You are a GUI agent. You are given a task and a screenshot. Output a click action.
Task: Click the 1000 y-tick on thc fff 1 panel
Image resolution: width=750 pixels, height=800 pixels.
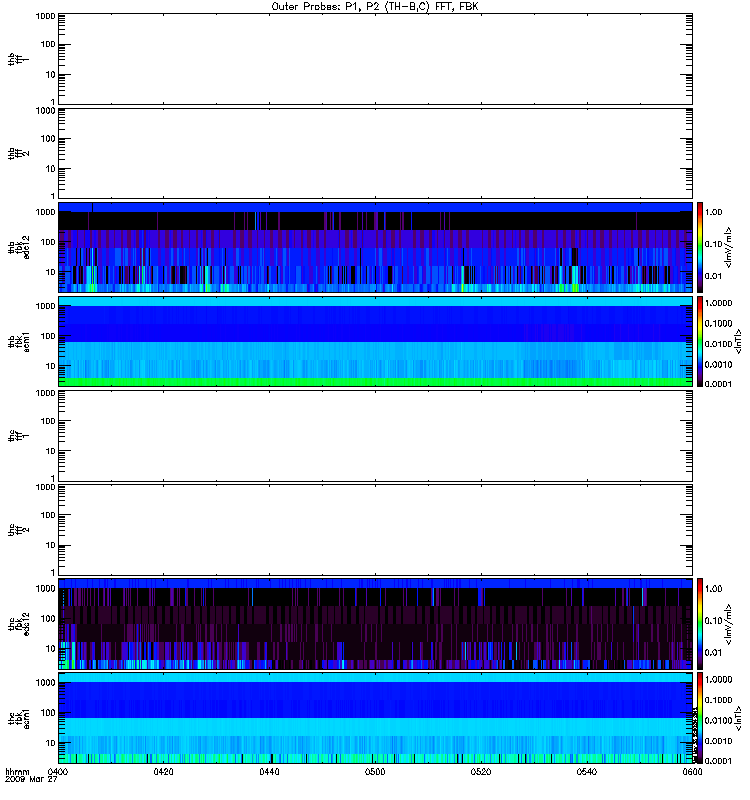click(45, 393)
